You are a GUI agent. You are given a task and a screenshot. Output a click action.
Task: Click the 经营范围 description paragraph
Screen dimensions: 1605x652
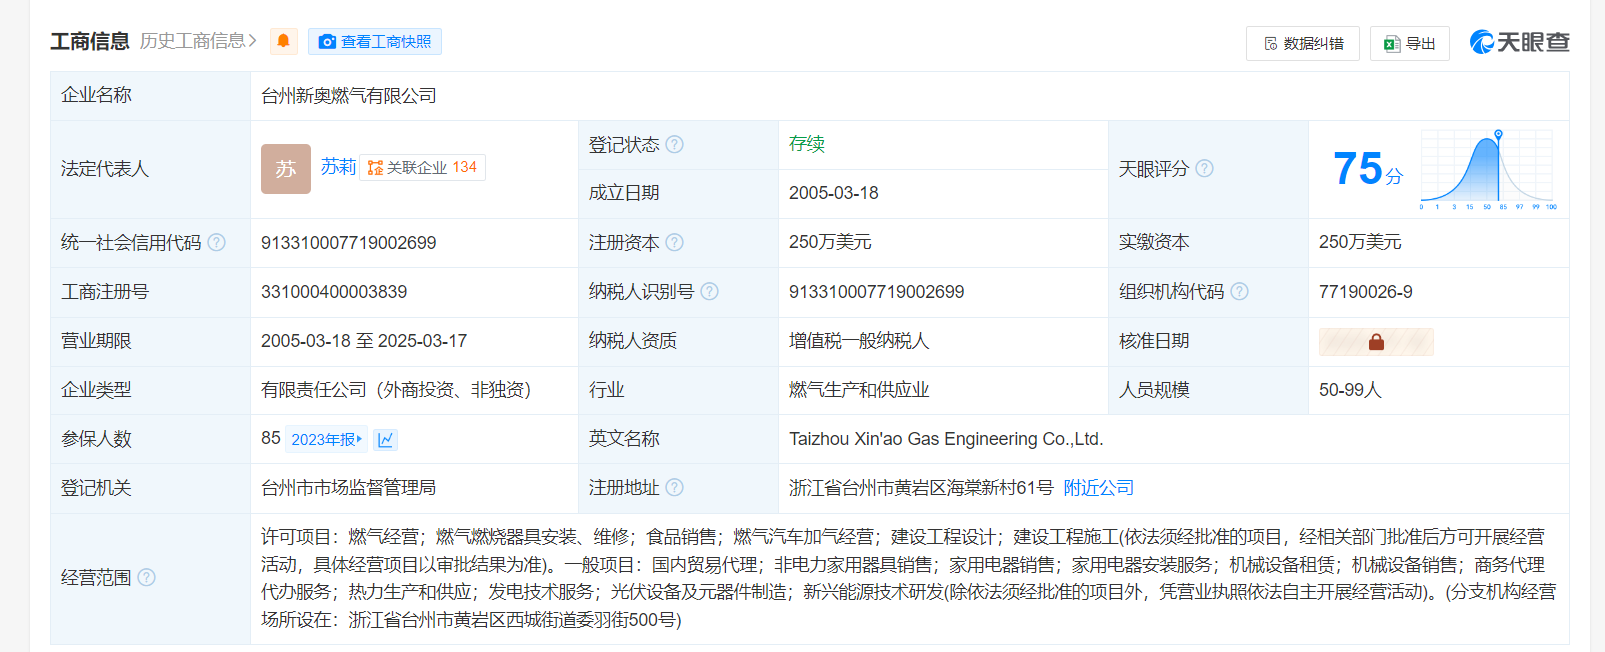tap(909, 578)
